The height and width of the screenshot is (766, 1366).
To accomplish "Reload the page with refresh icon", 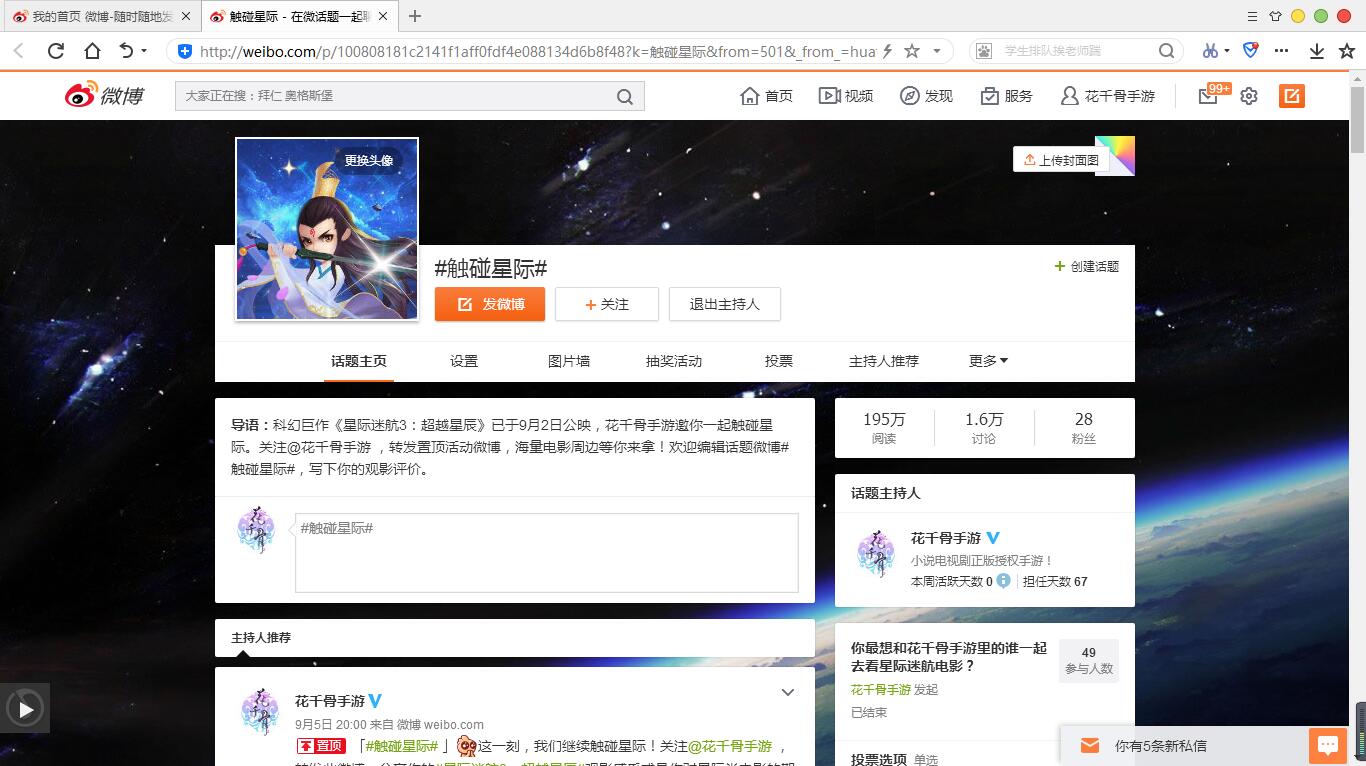I will [x=56, y=51].
